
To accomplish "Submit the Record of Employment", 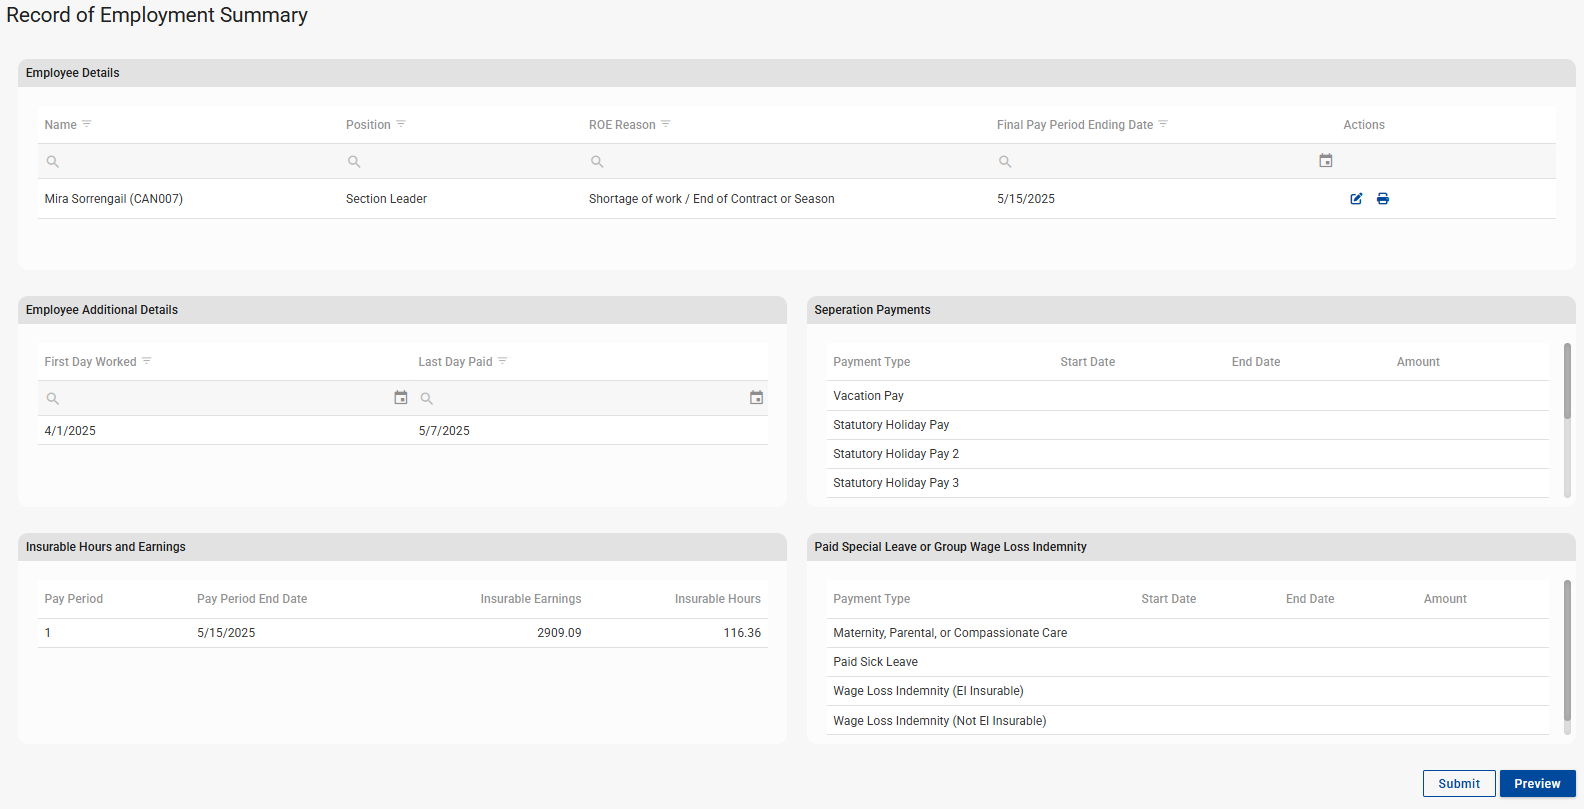I will 1459,784.
